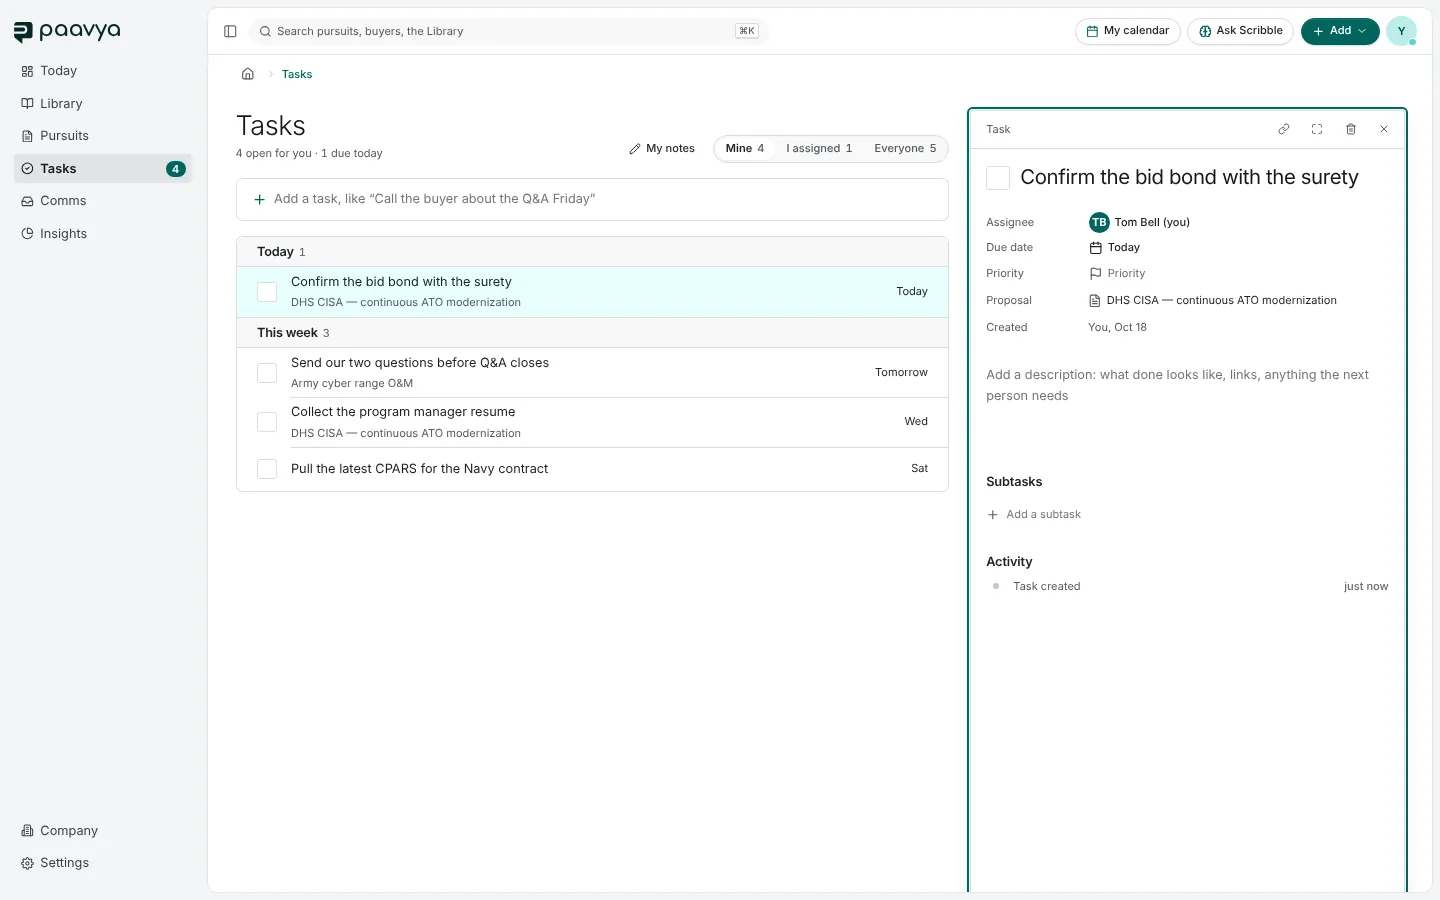Open Ask Scribble
The height and width of the screenshot is (900, 1440).
click(1241, 31)
